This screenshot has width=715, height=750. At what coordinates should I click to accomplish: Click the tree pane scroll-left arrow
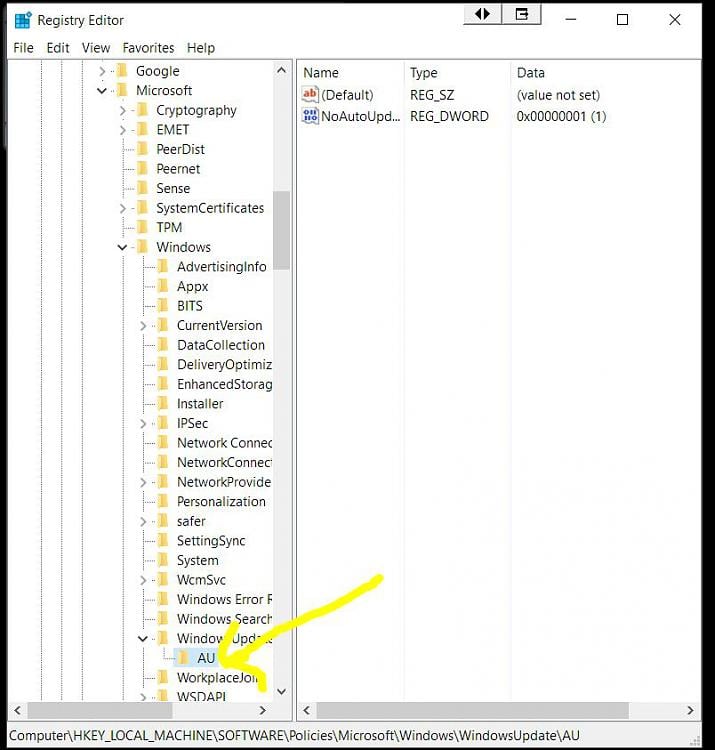(x=18, y=710)
